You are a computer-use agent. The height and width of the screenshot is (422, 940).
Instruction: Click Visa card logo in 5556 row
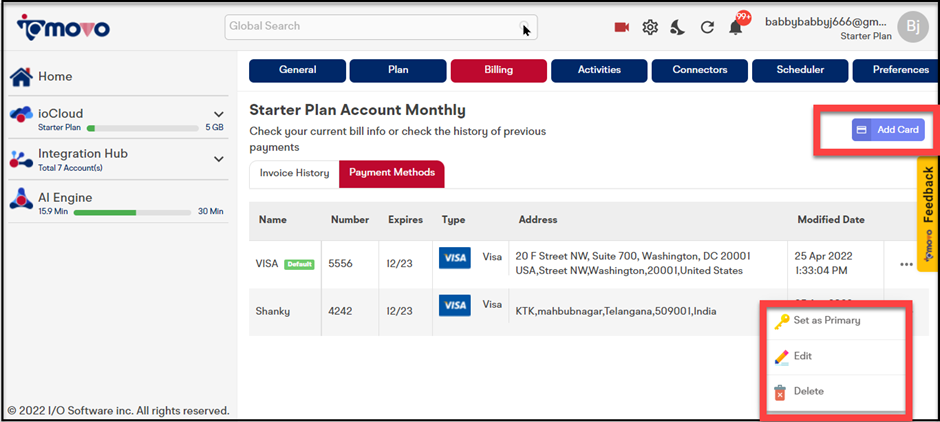(455, 257)
